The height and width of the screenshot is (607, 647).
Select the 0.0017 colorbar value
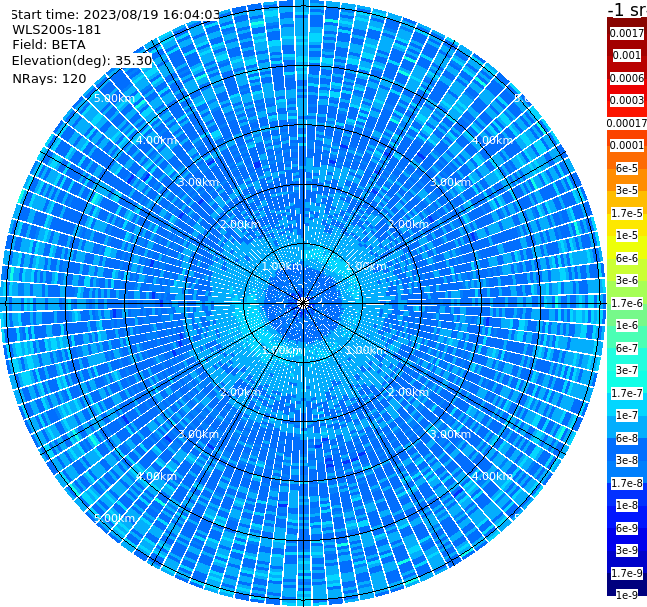pyautogui.click(x=627, y=33)
